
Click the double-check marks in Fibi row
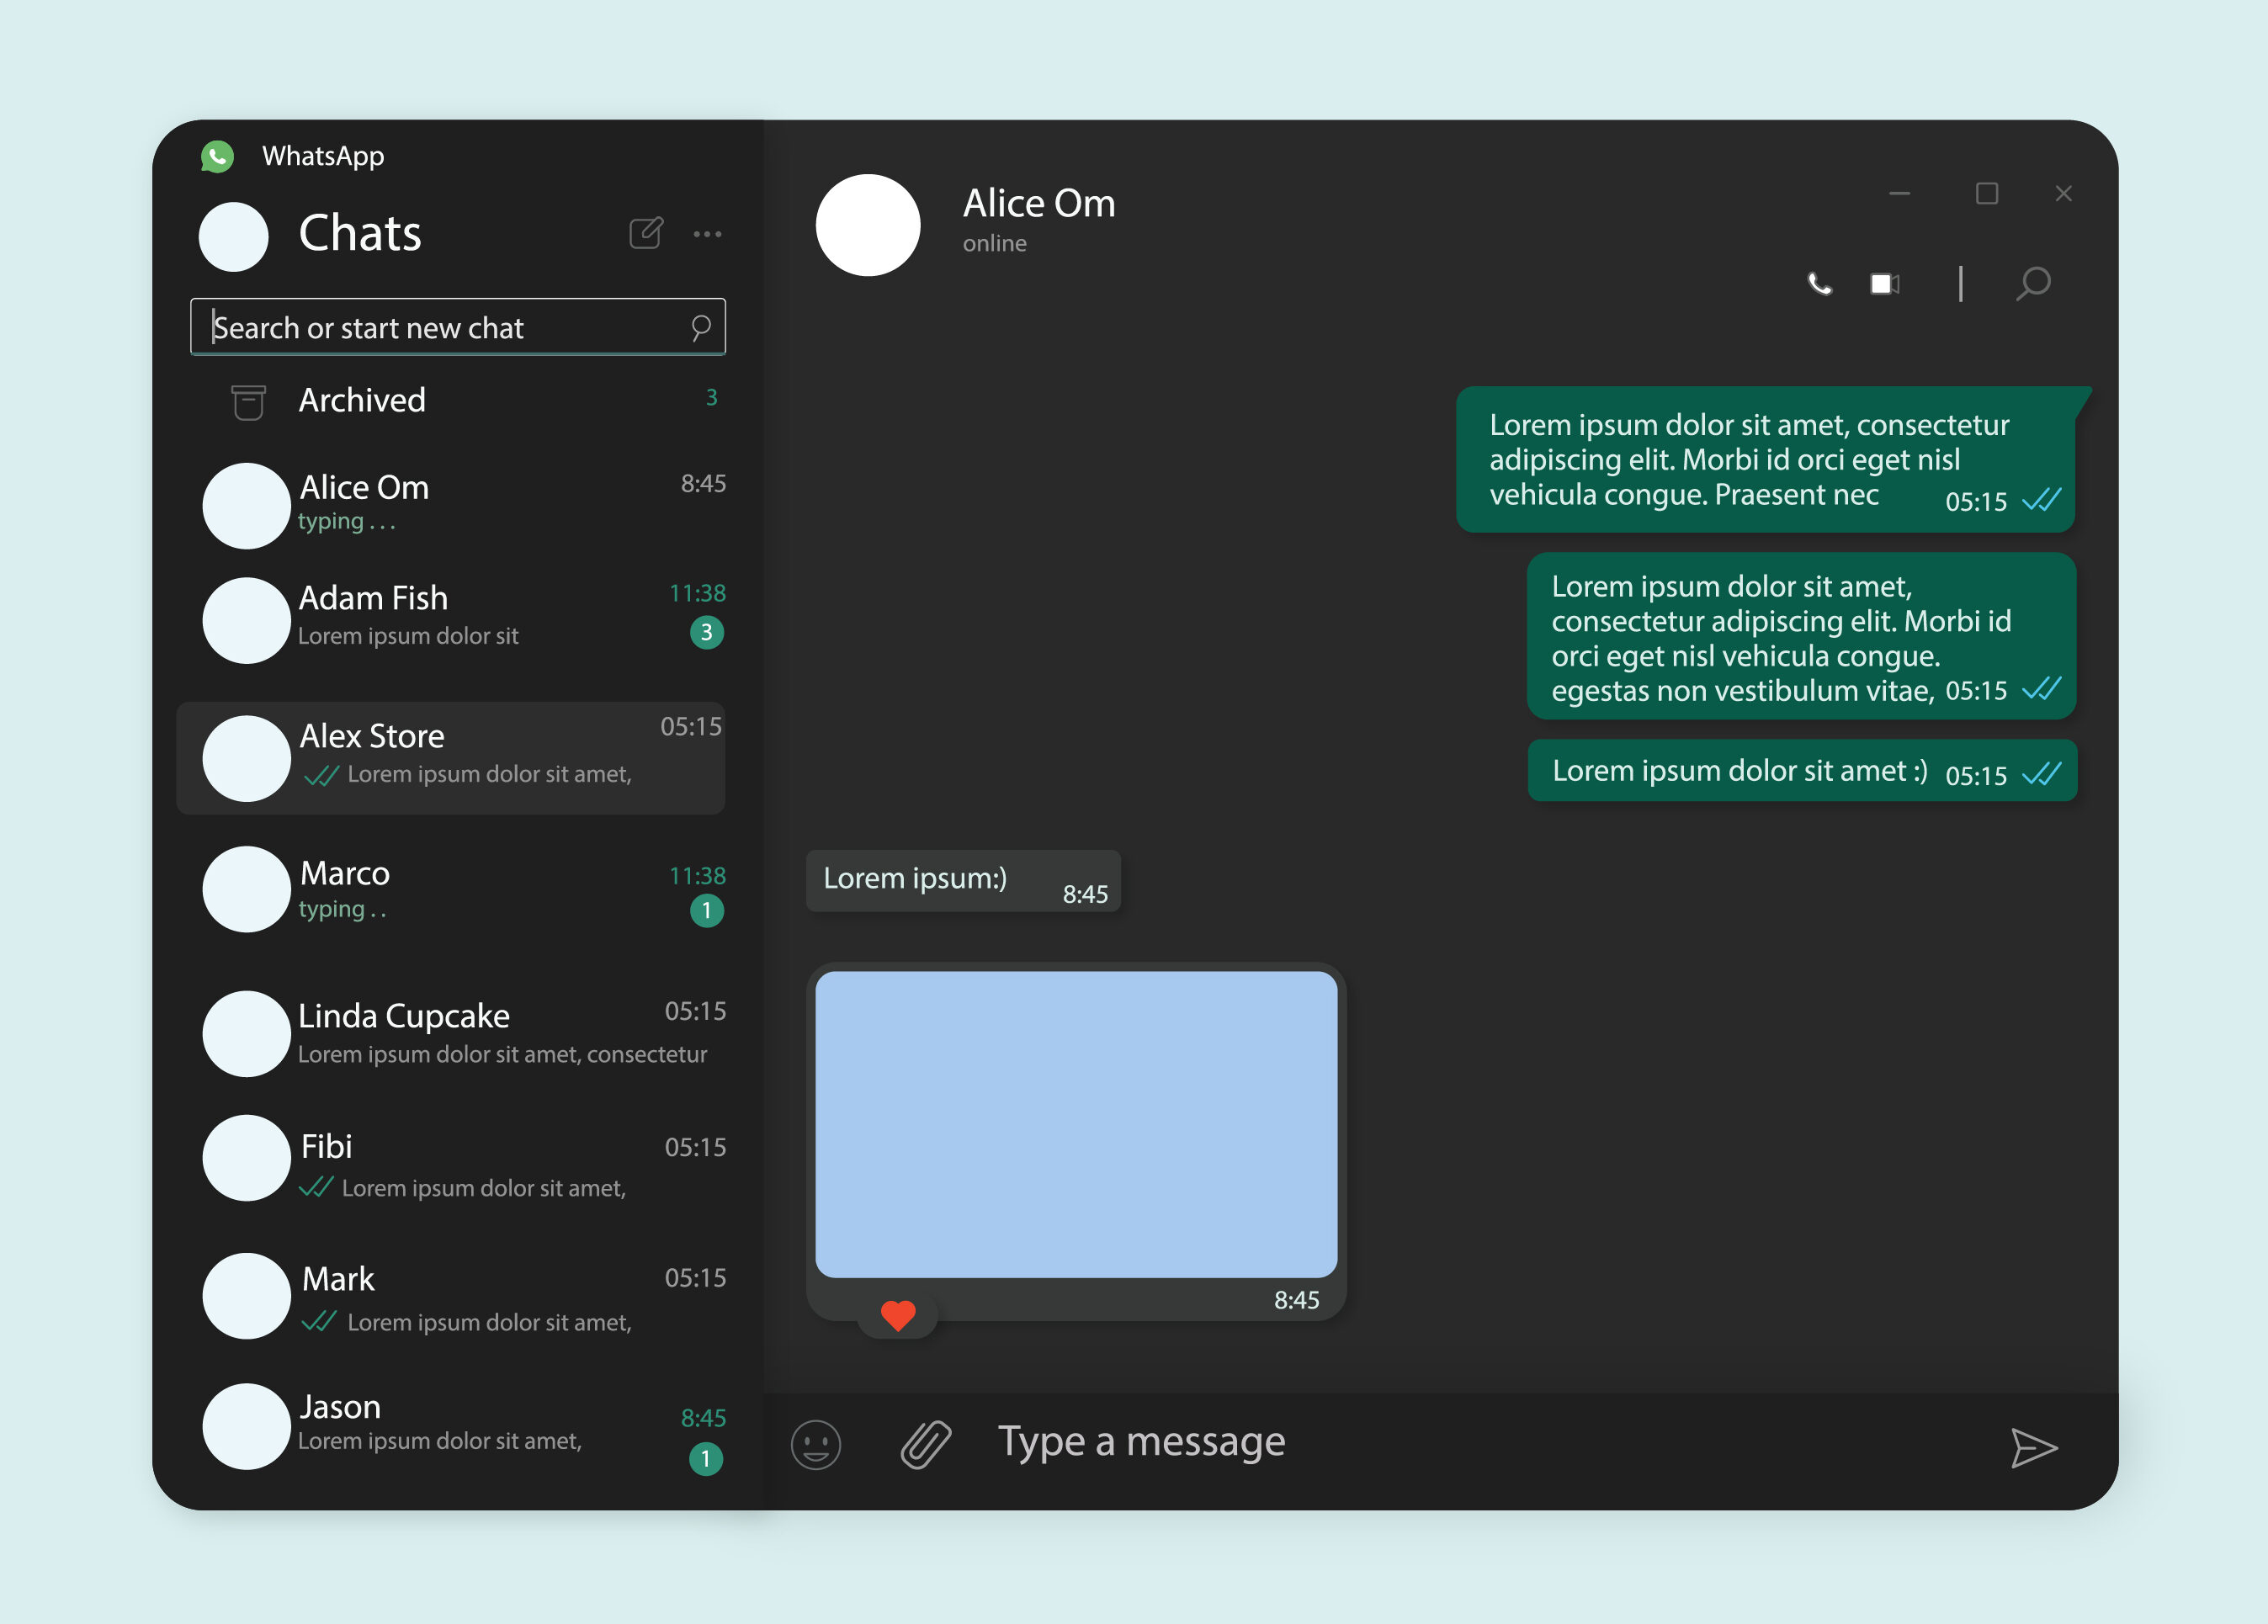coord(316,1187)
